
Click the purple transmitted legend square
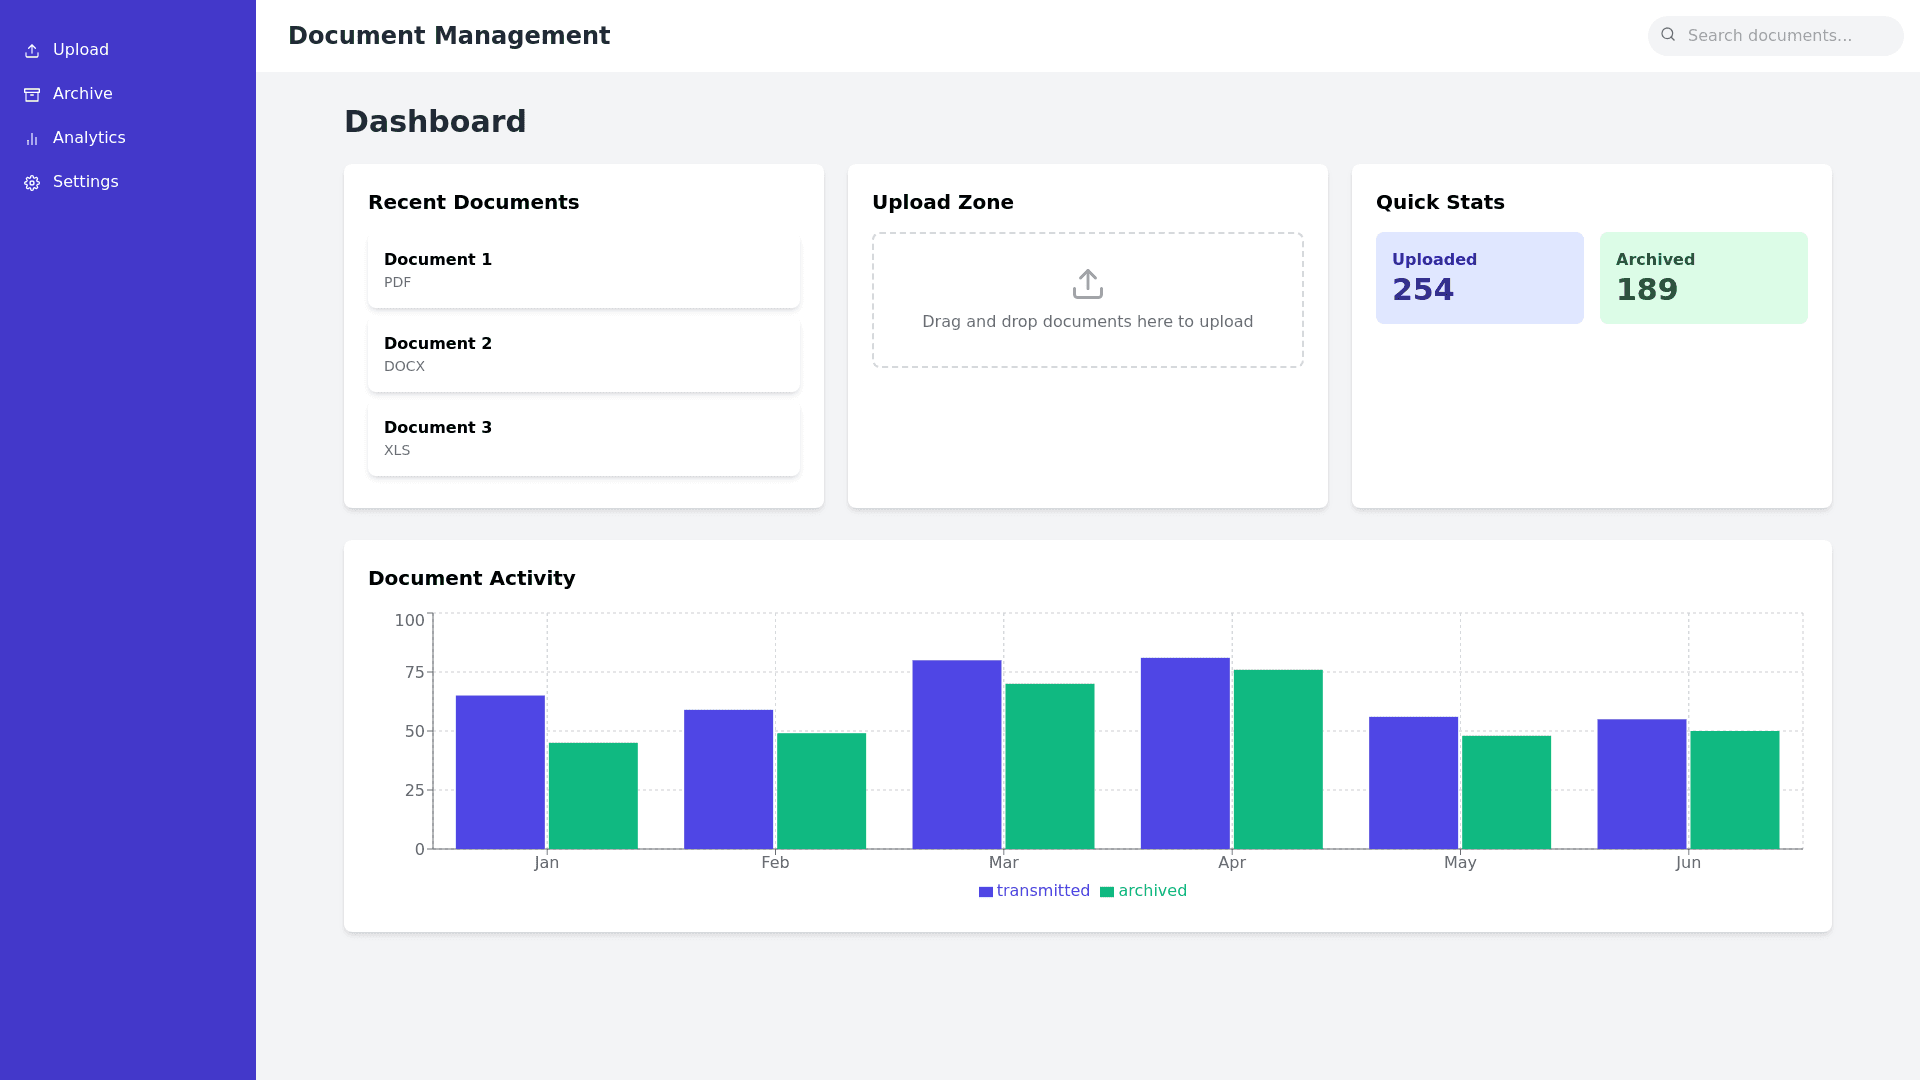pyautogui.click(x=985, y=892)
